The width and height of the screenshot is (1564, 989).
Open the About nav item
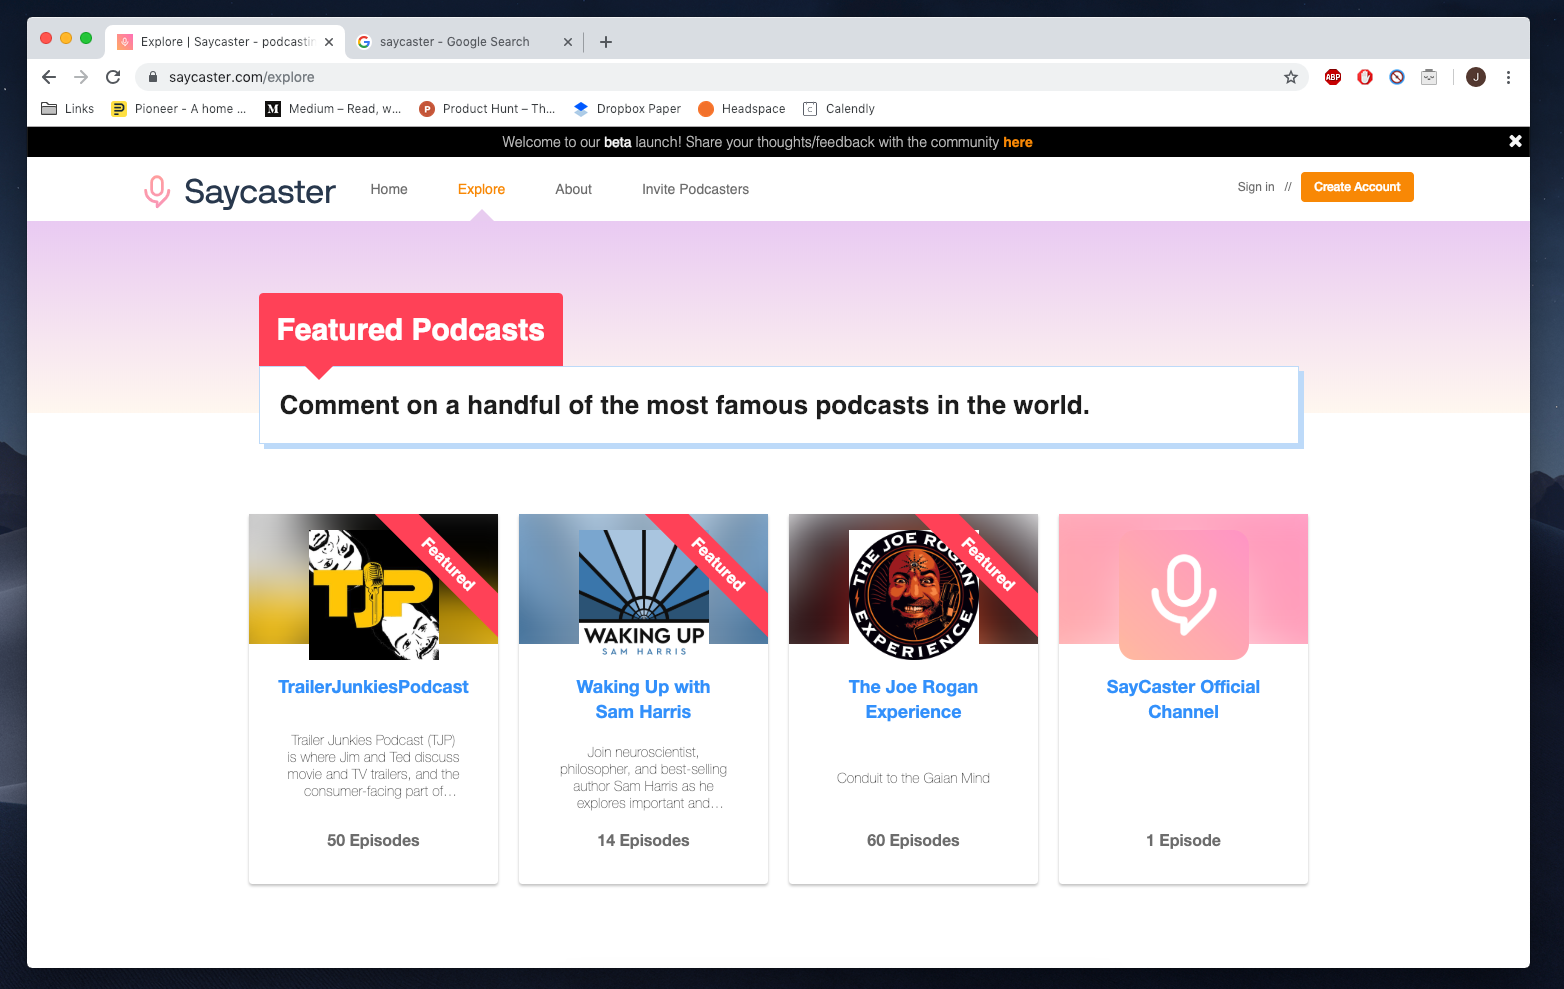coord(574,189)
